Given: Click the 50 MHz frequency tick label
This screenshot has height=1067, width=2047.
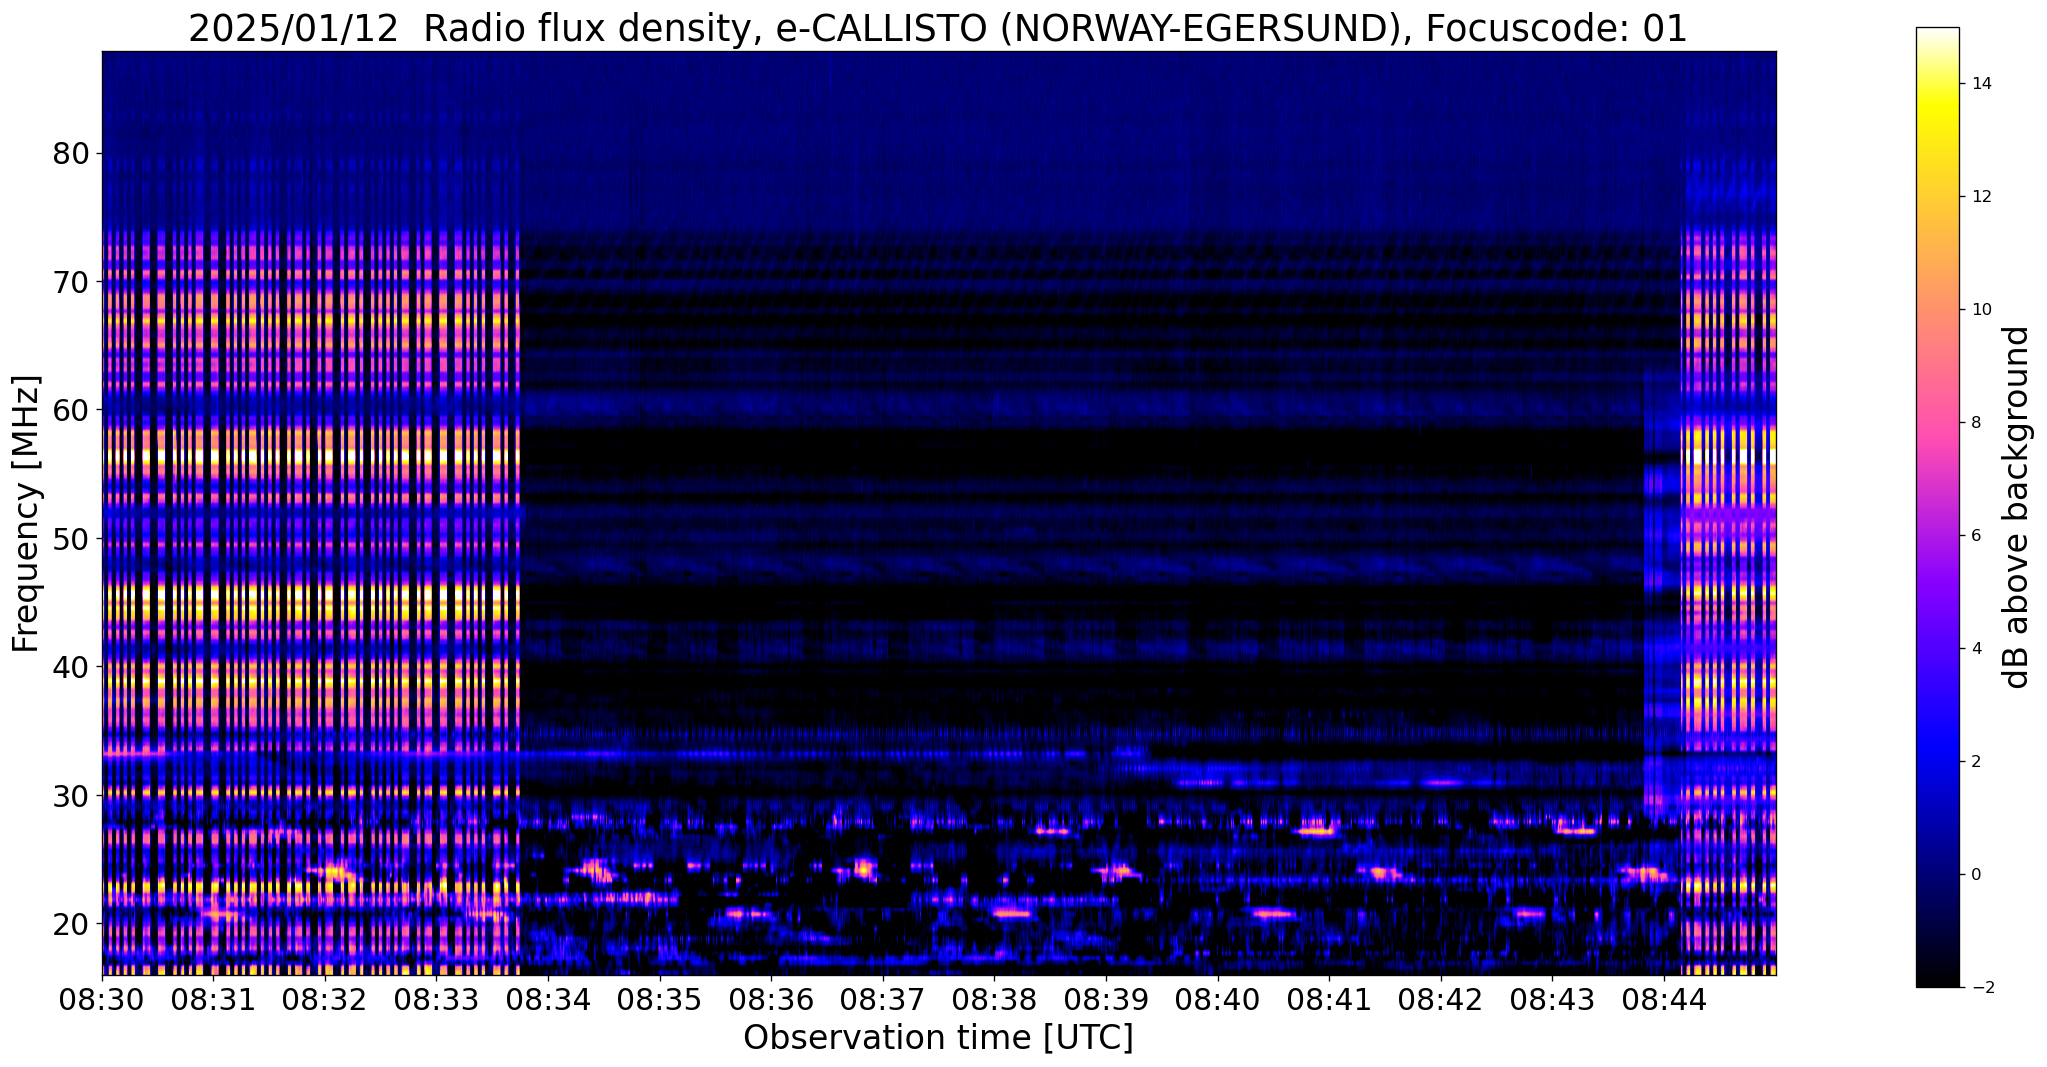Looking at the screenshot, I should coord(71,538).
